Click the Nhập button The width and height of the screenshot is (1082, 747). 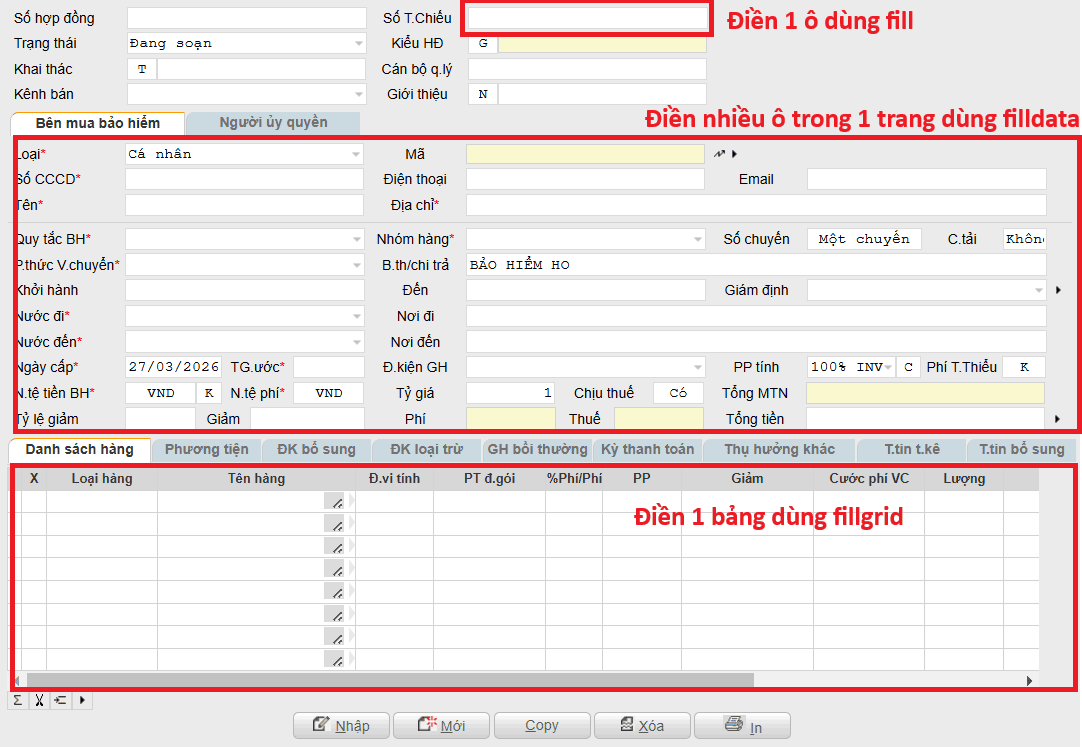pos(342,726)
